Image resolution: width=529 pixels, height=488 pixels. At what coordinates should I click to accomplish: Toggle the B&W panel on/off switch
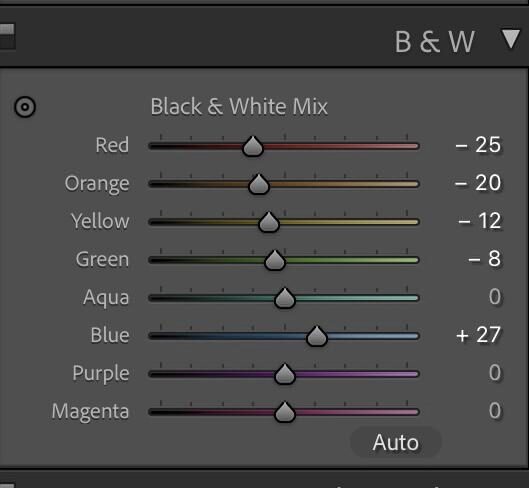(x=7, y=36)
